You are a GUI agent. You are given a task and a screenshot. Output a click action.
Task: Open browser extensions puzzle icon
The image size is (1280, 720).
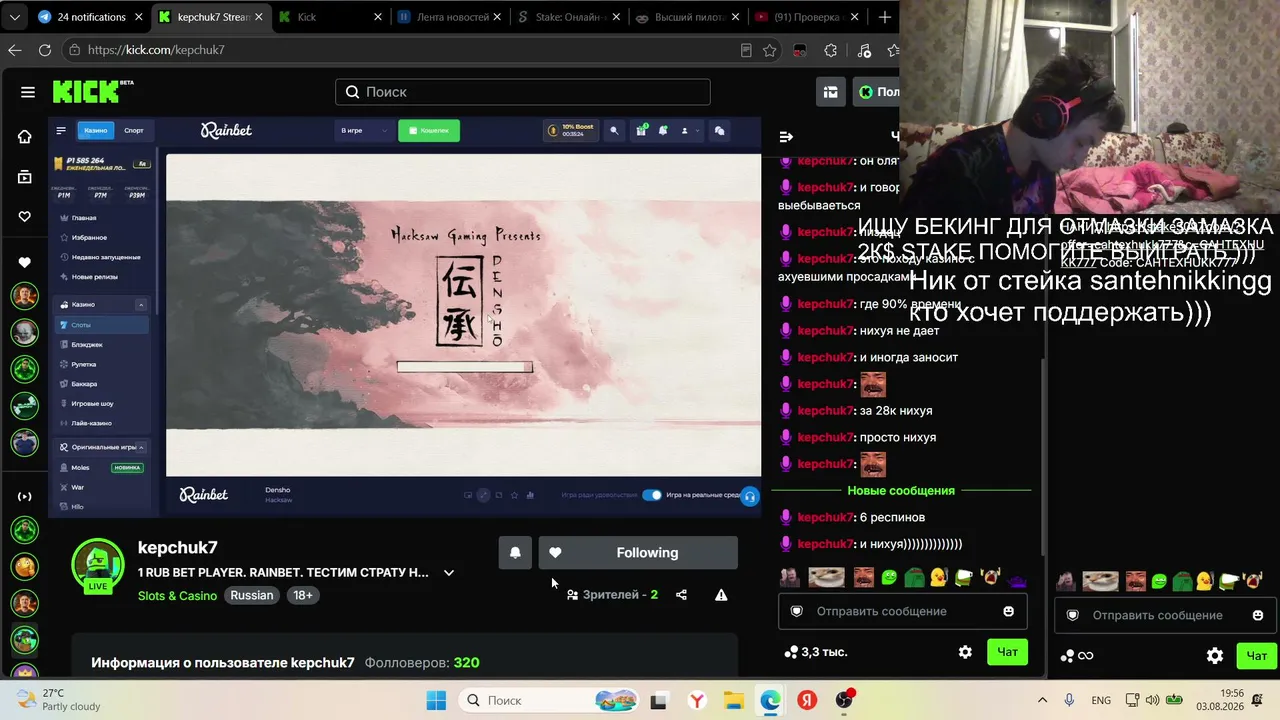pos(831,50)
